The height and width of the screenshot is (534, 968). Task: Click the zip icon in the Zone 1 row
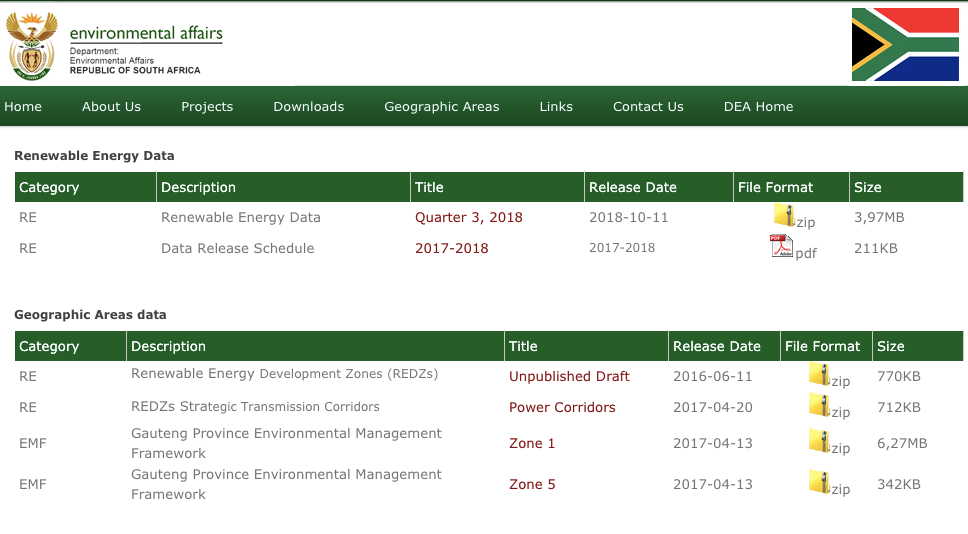[820, 441]
